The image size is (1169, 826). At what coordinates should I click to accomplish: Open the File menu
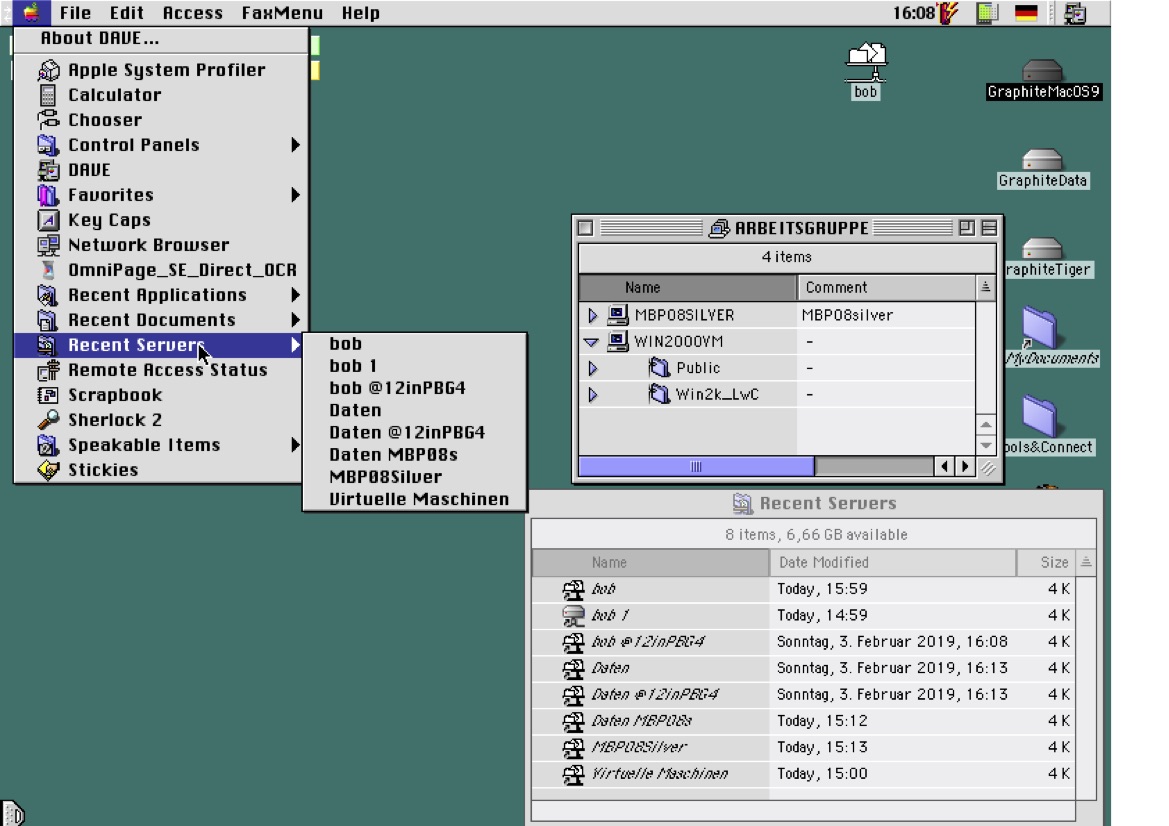[75, 13]
